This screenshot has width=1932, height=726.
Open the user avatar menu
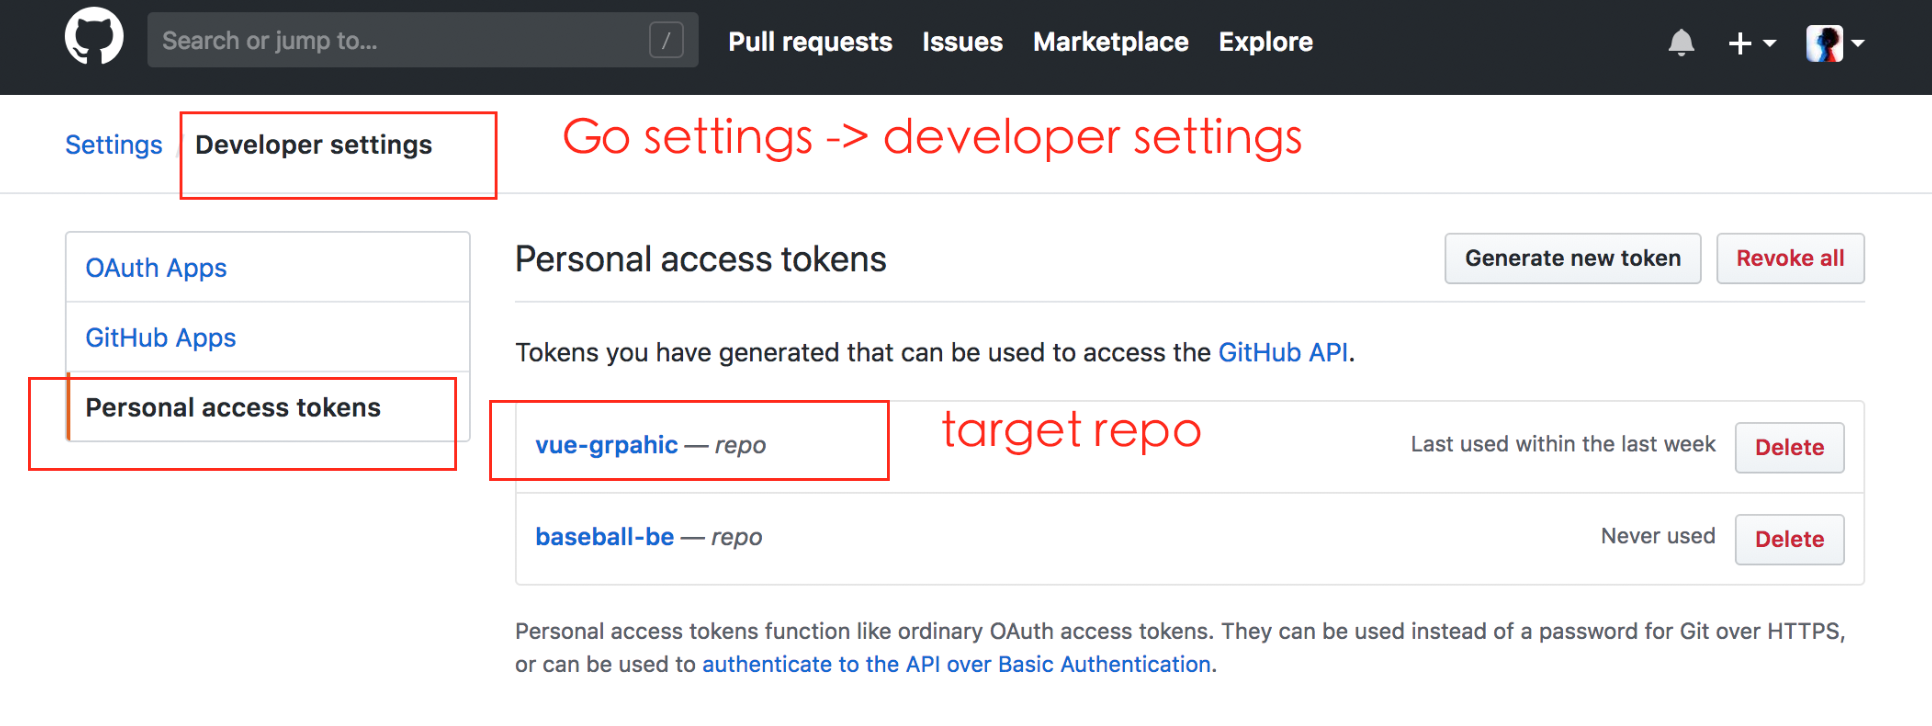pyautogui.click(x=1834, y=43)
